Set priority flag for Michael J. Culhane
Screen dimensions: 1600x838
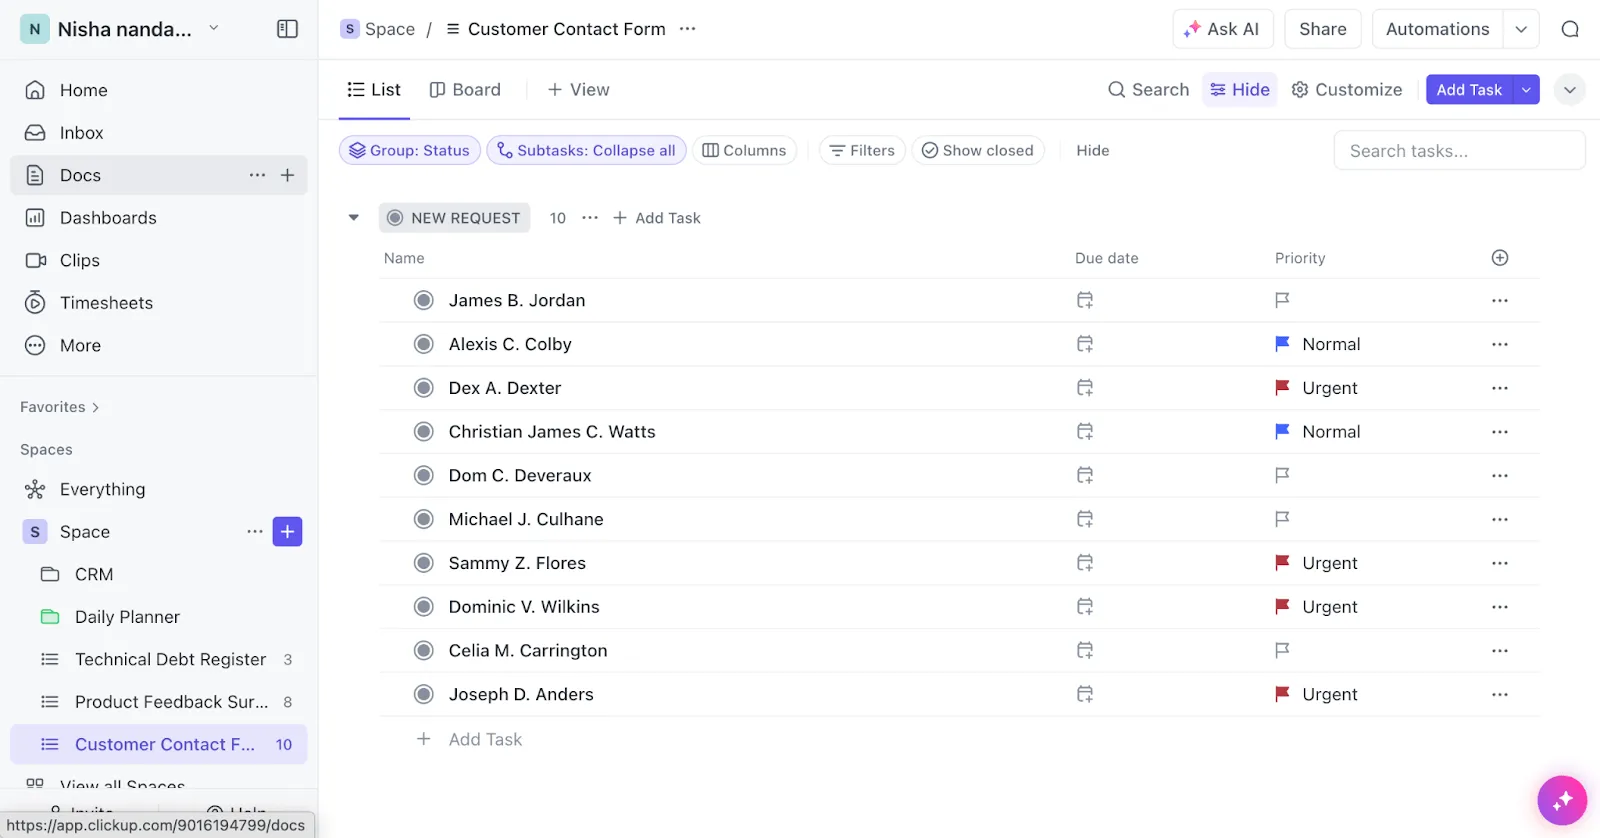[x=1282, y=519]
